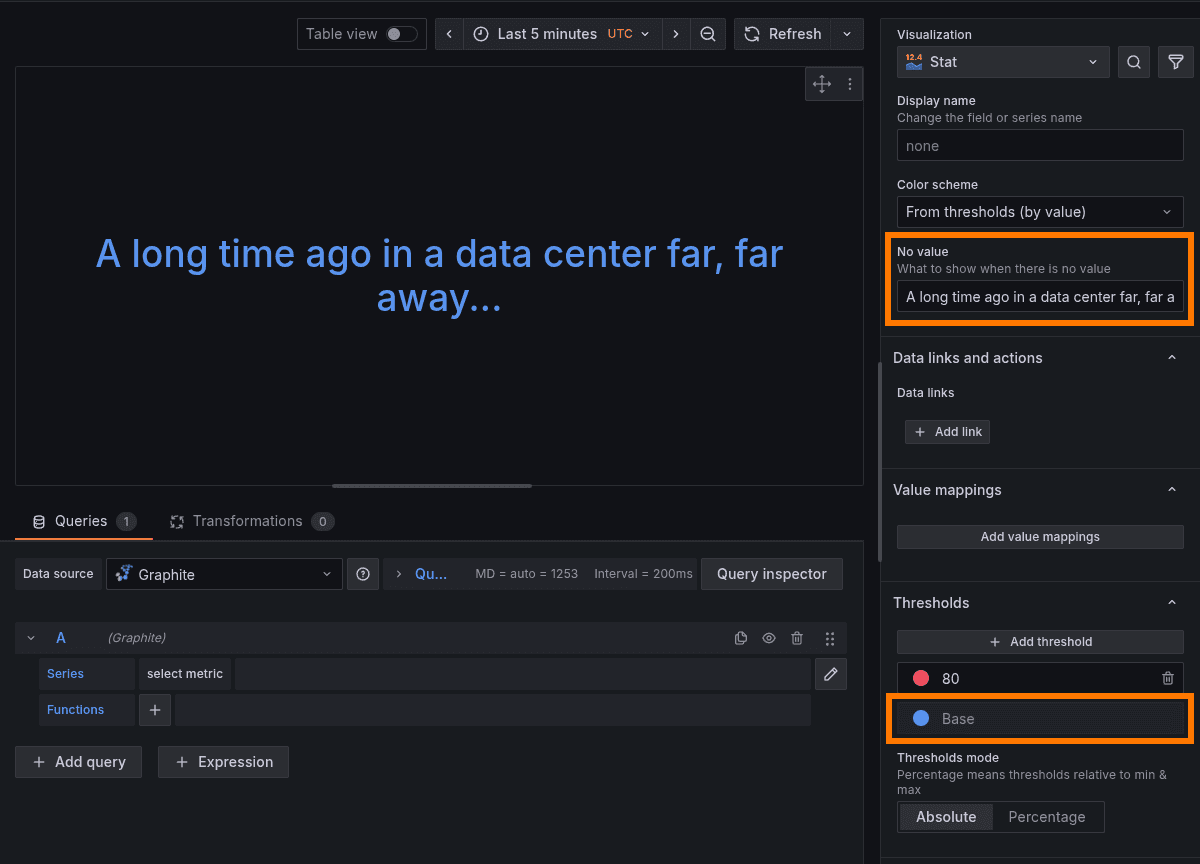Open the Color scheme dropdown
The width and height of the screenshot is (1200, 864).
pos(1040,211)
